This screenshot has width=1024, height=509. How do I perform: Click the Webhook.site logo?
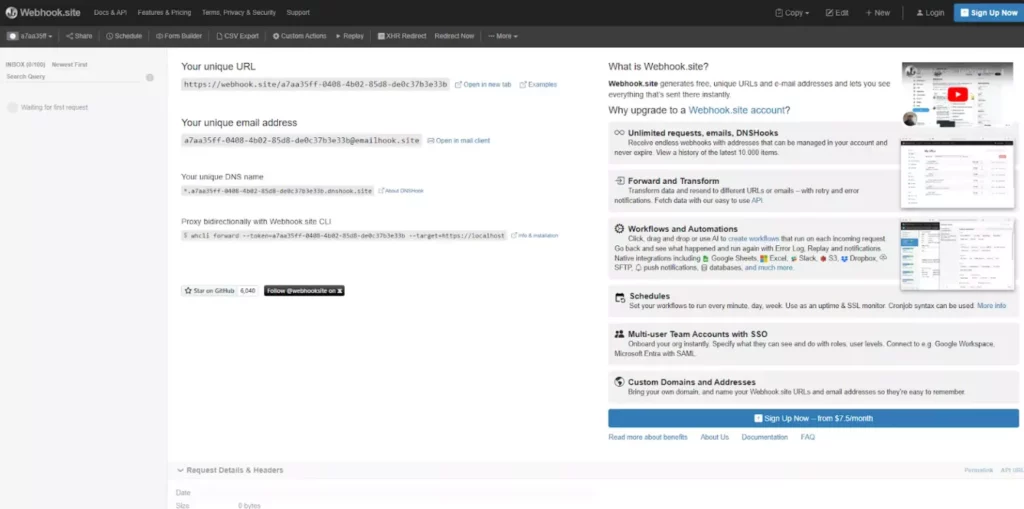click(x=42, y=12)
